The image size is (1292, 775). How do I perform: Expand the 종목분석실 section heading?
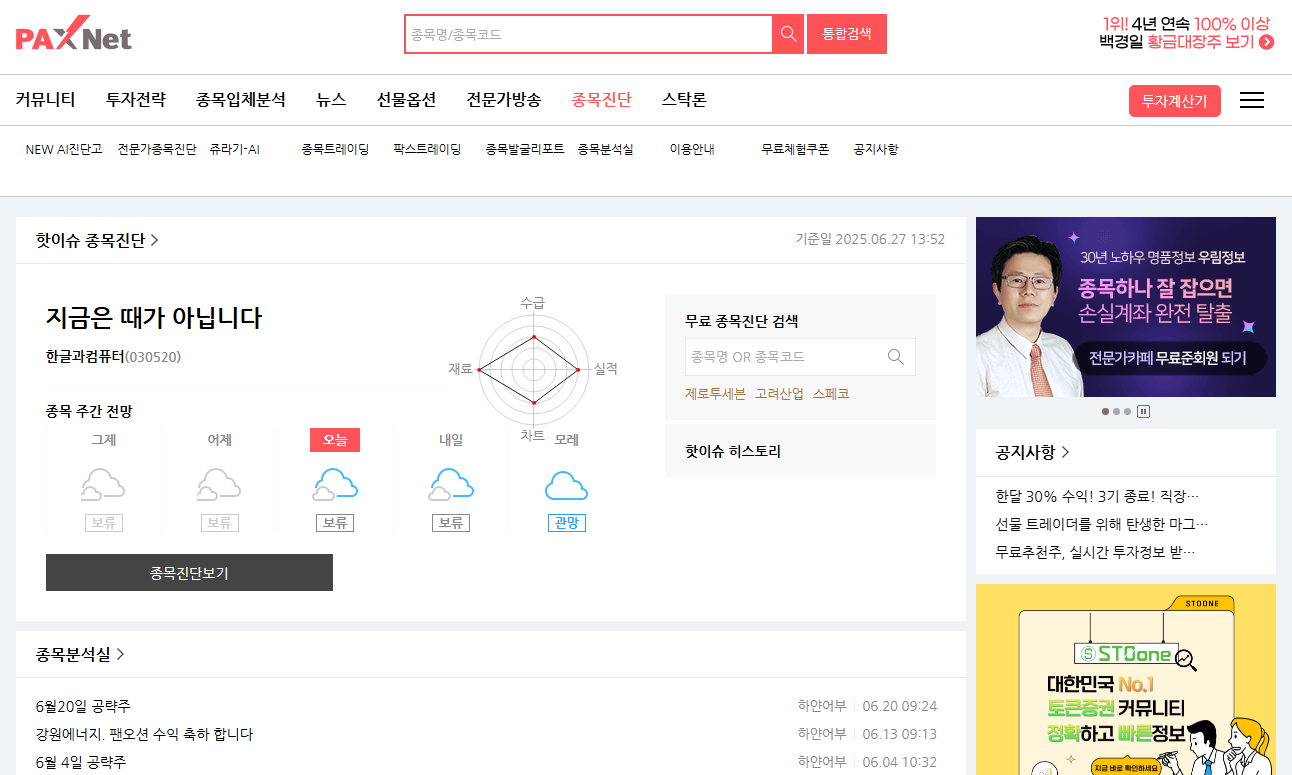click(81, 654)
